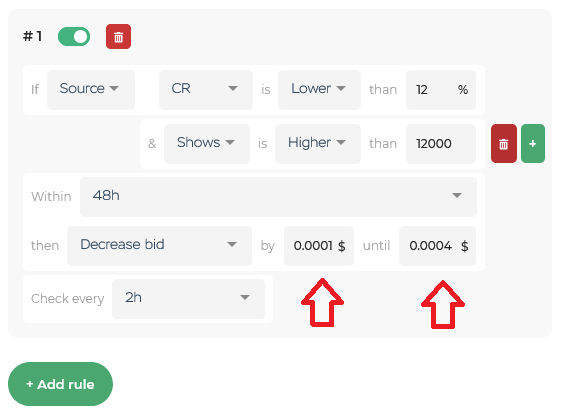Open the Check every 2h dropdown
This screenshot has height=412, width=572.
pos(188,299)
